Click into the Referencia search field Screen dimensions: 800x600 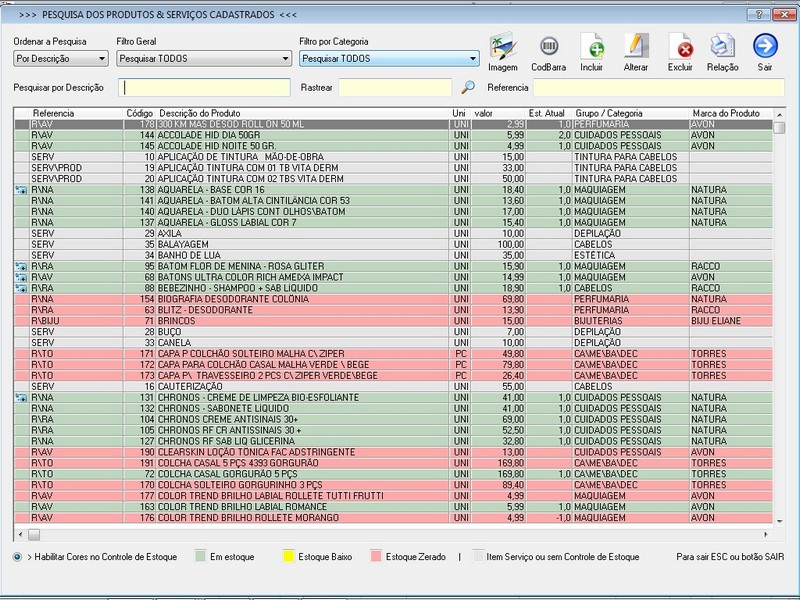pos(659,87)
